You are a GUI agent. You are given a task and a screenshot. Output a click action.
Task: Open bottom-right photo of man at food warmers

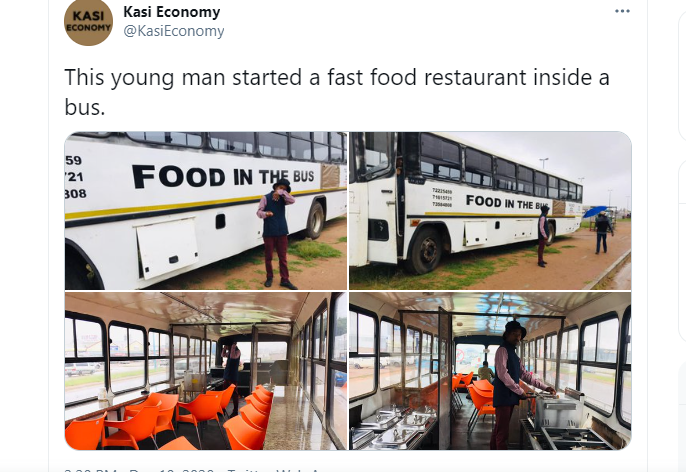click(x=490, y=371)
